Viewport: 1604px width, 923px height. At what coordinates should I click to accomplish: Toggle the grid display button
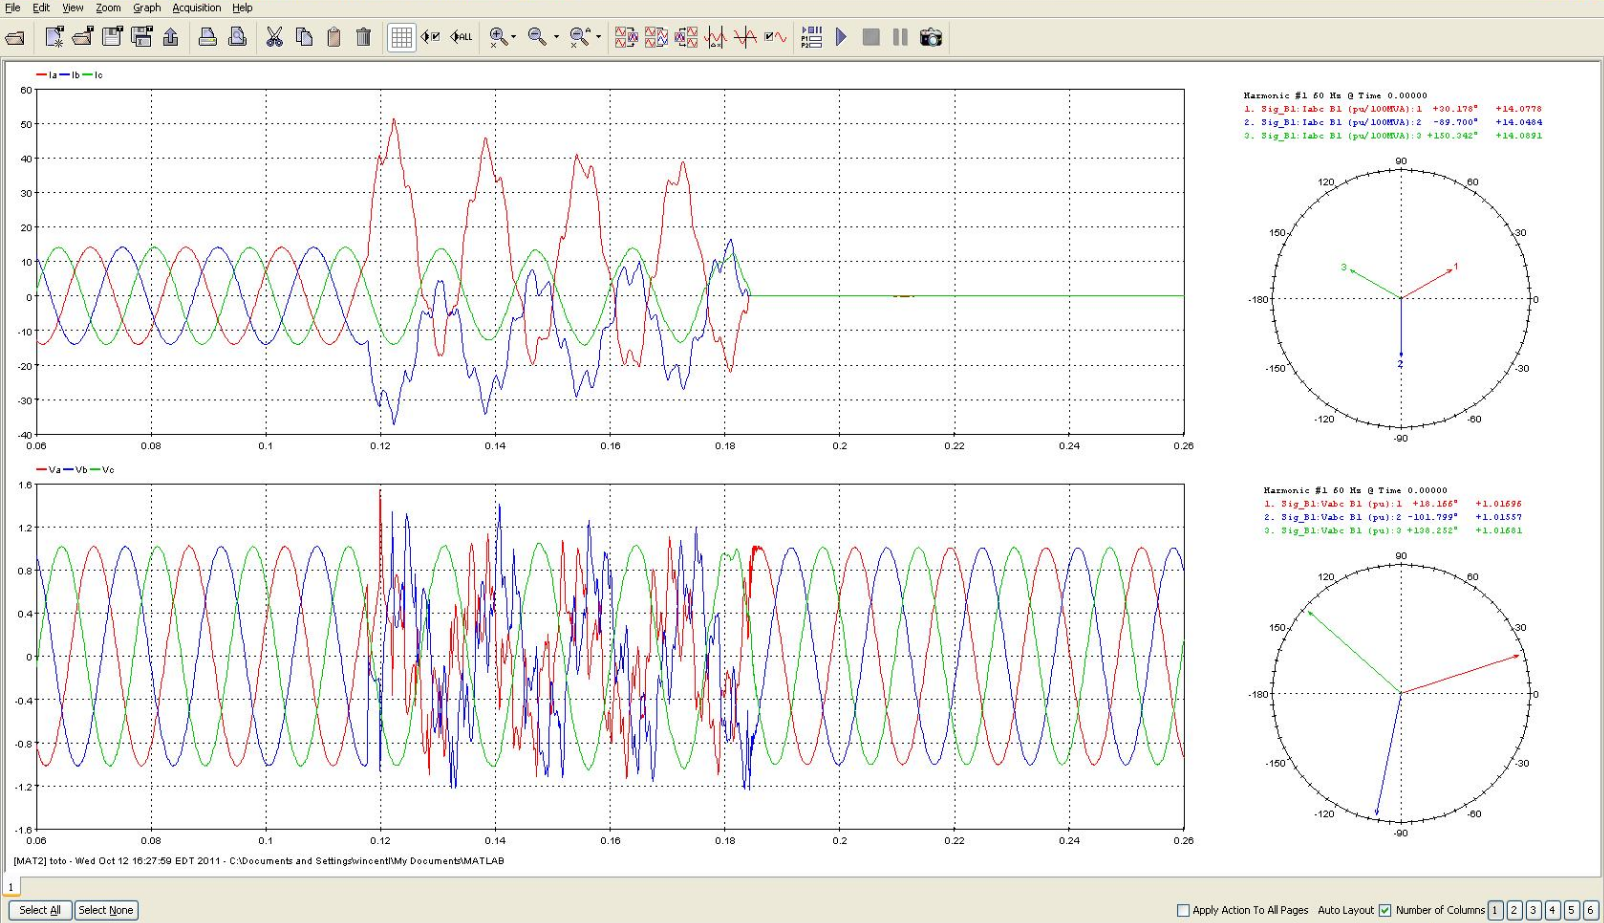tap(401, 37)
